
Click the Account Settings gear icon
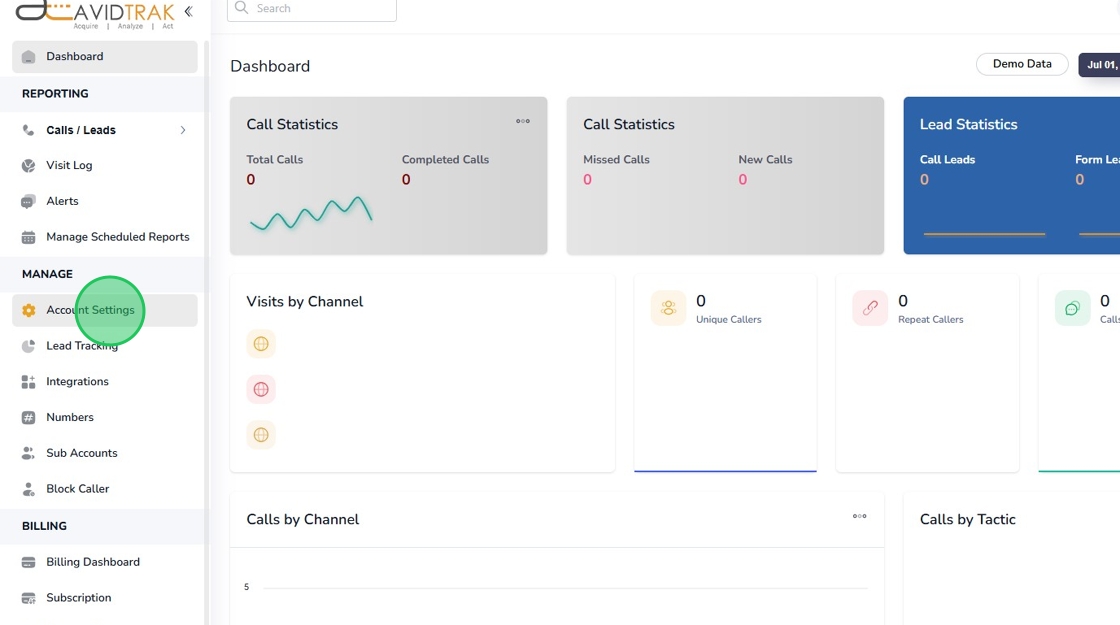click(x=29, y=310)
